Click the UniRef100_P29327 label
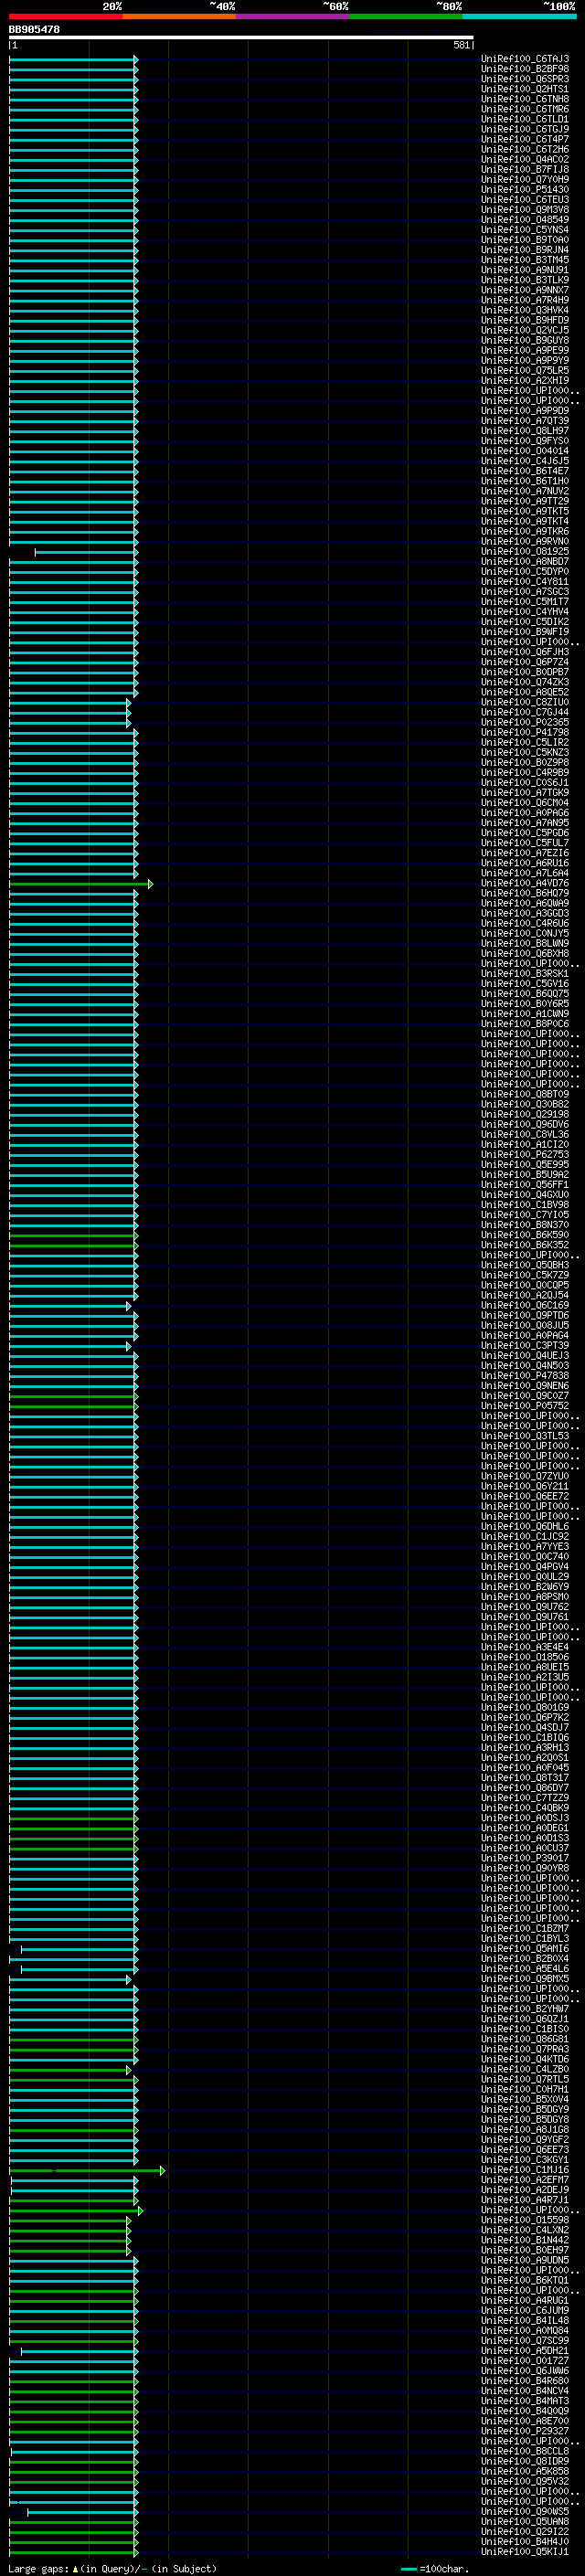The height and width of the screenshot is (2576, 585). coord(525,2431)
